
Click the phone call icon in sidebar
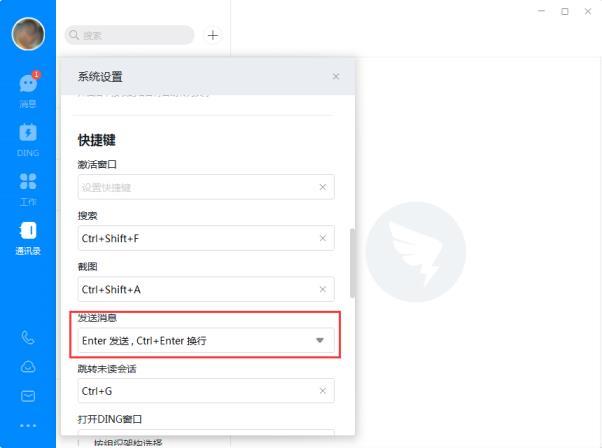tap(28, 338)
